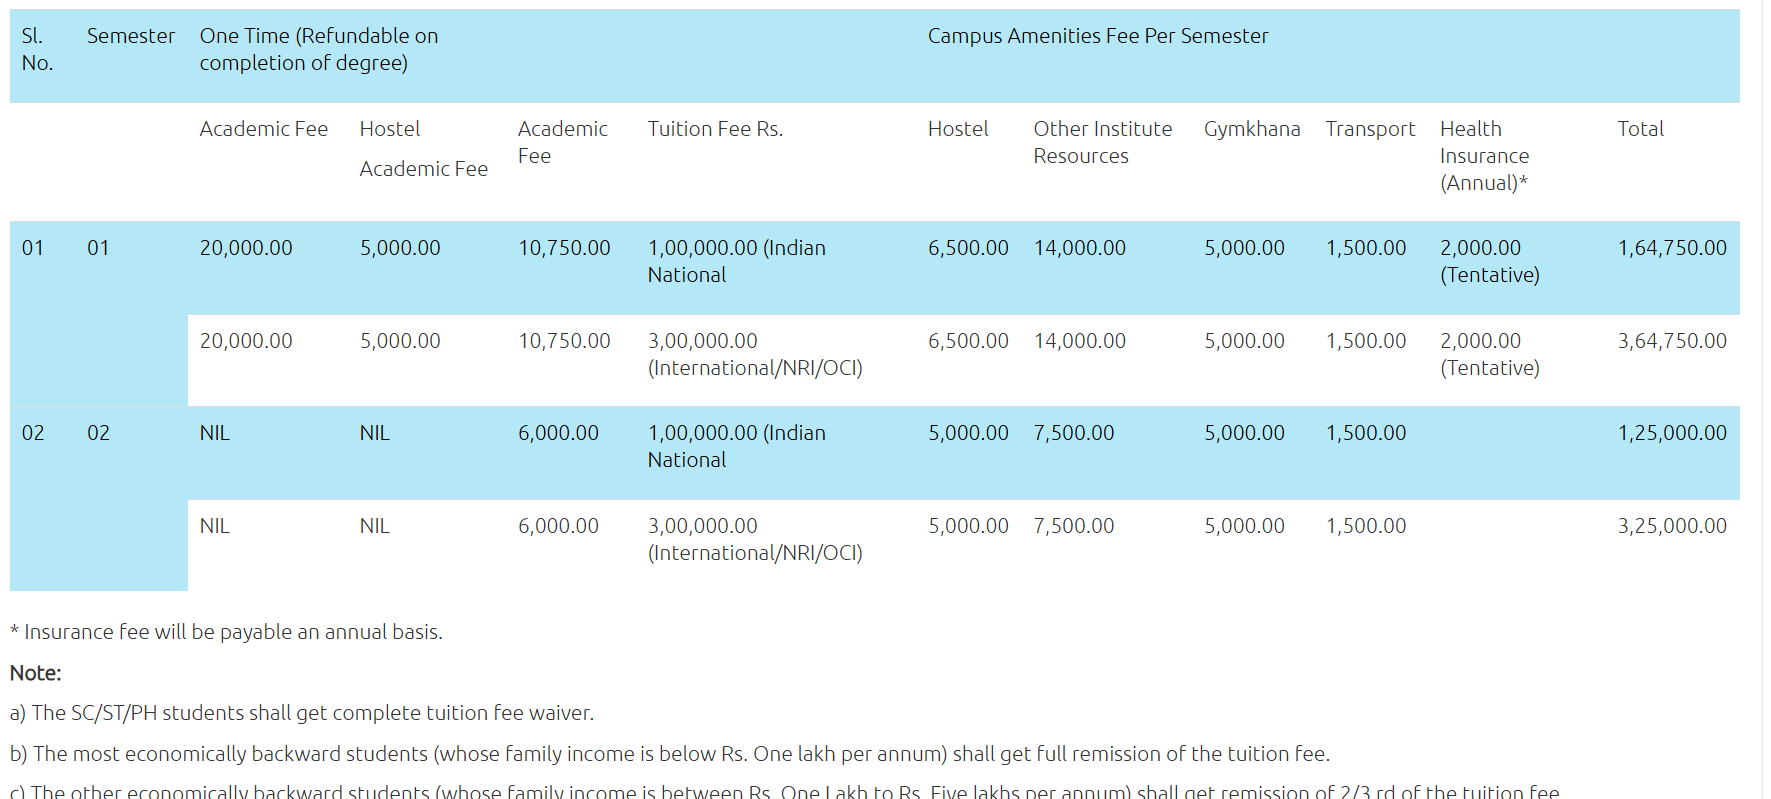Click the 14,000.00 resources fee in the first row
This screenshot has width=1771, height=799.
[x=1079, y=248]
